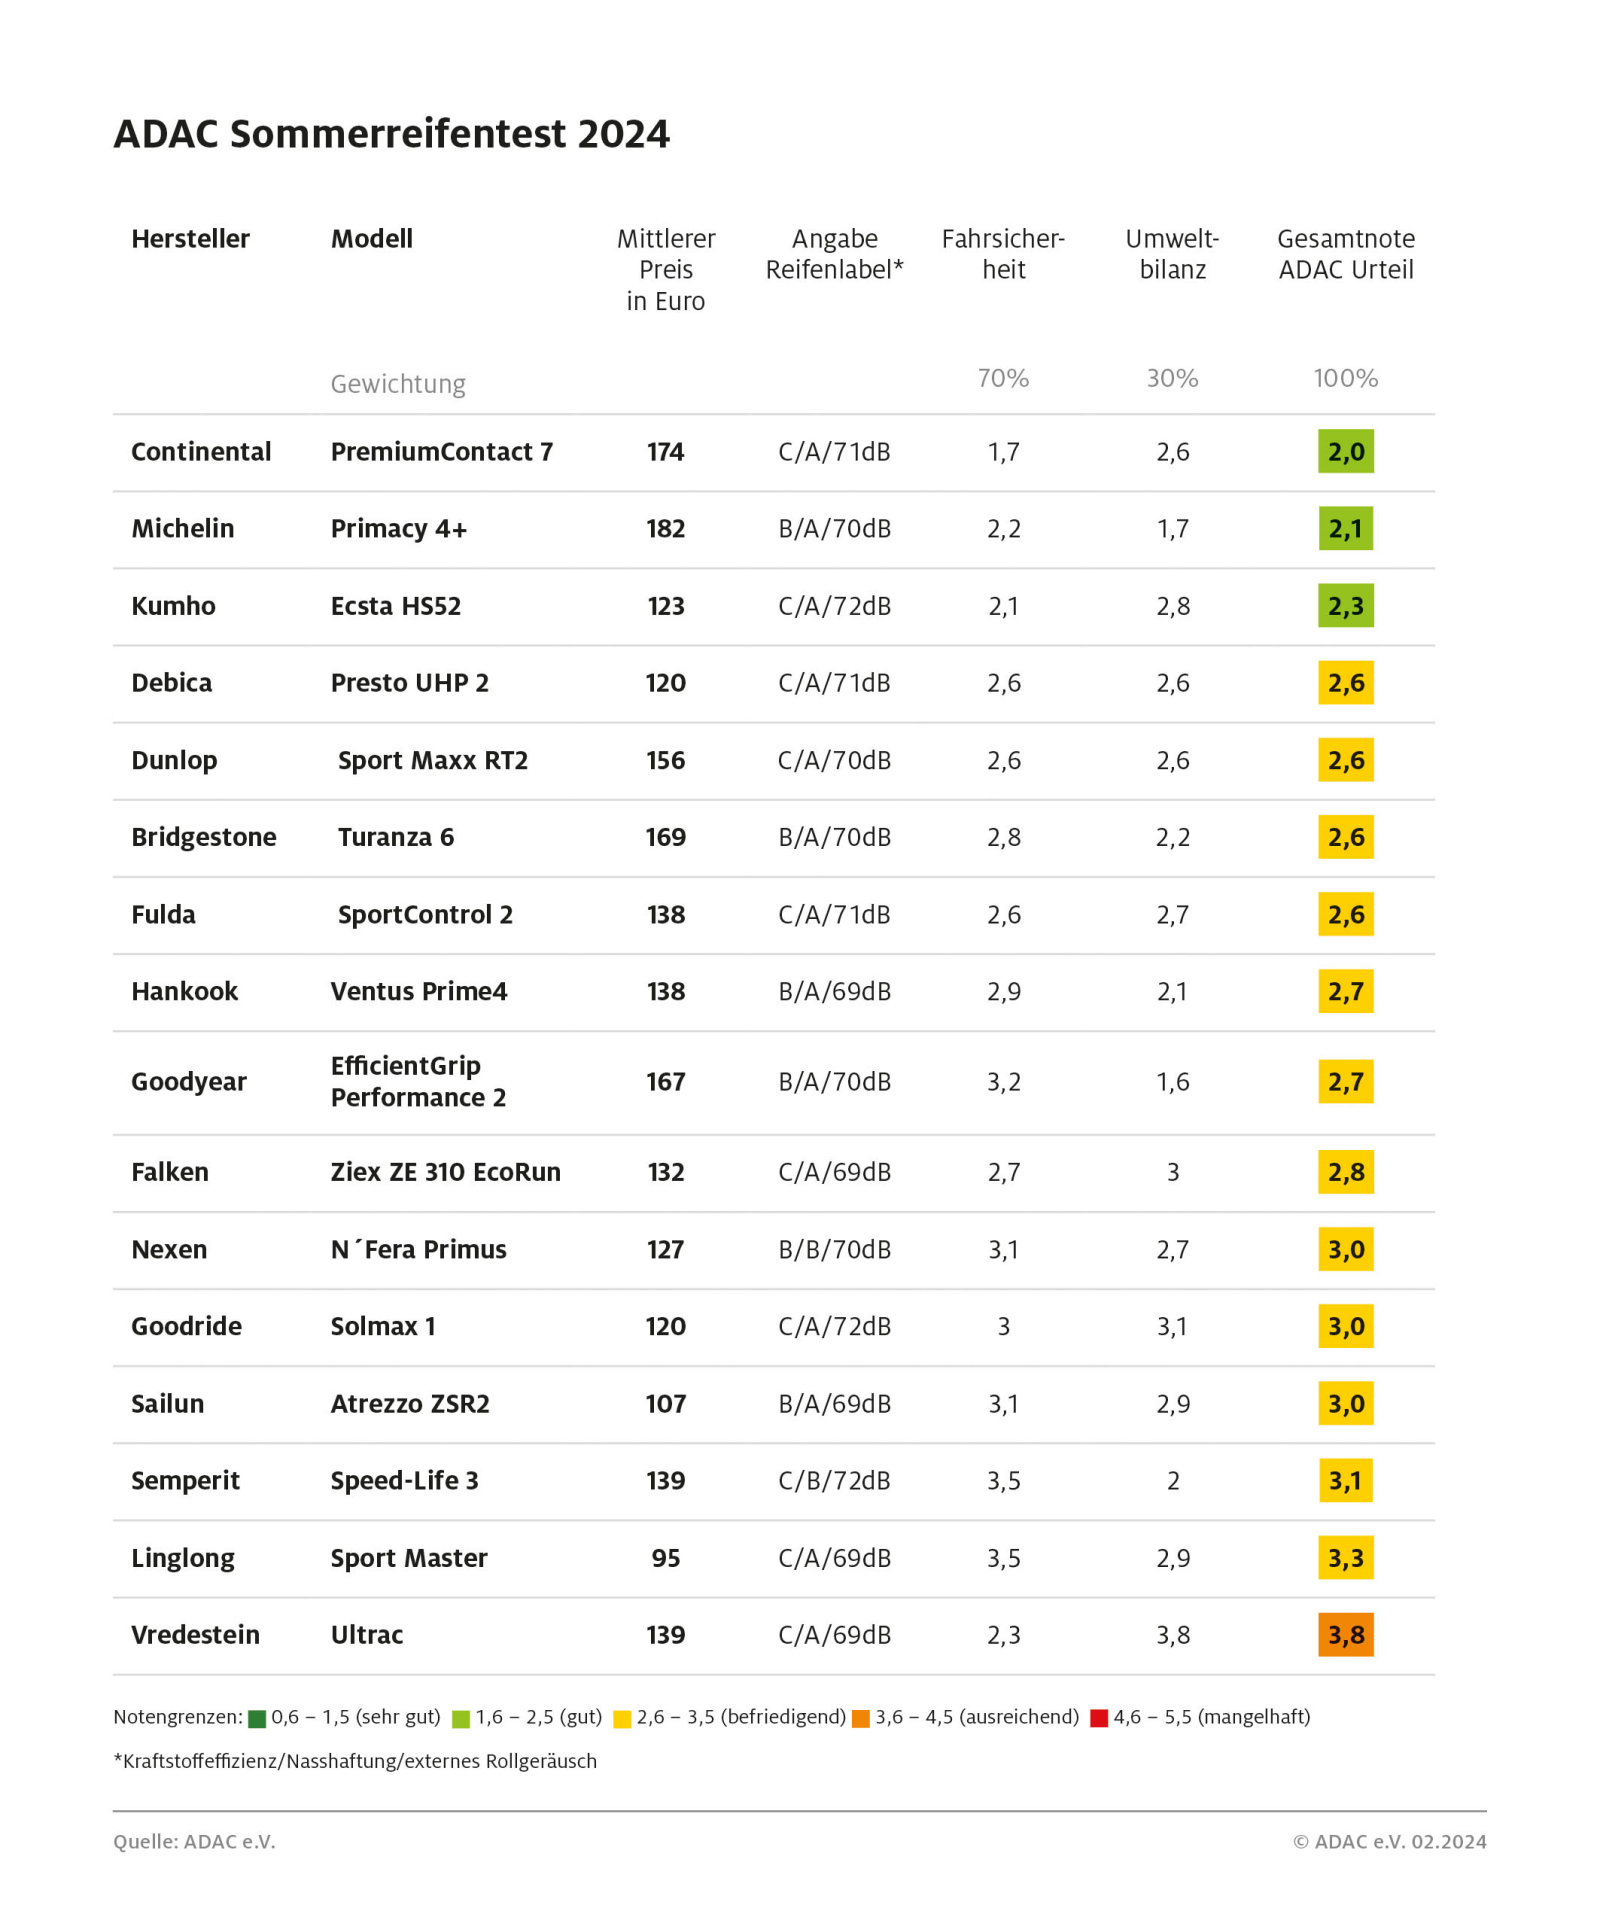
Task: Click the dark green 'sehr gut' legend square
Action: point(257,1719)
